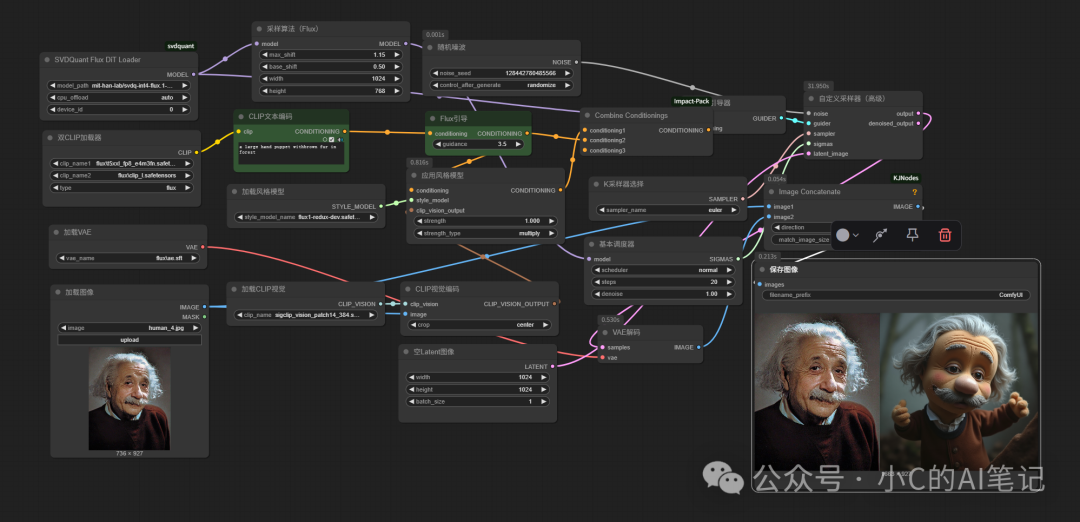This screenshot has width=1080, height=522.
Task: Open the clip_name1 dropdown in 双CLIP加载器
Action: (122, 164)
